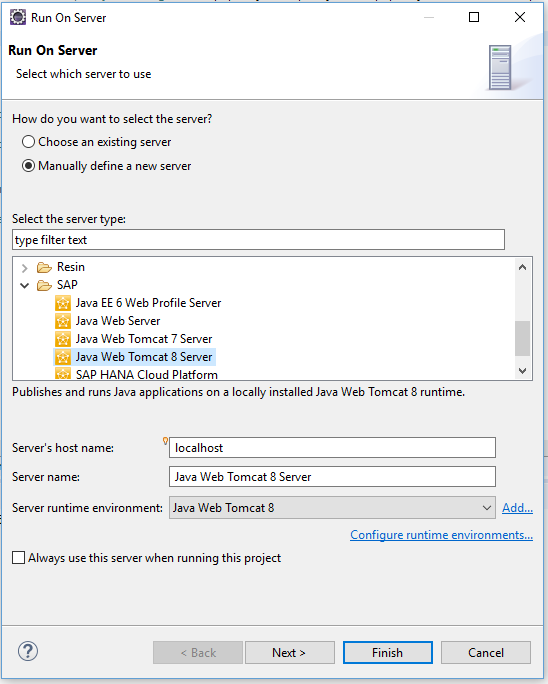Click the Server's host name field
Screen dimensions: 548x684
332,448
